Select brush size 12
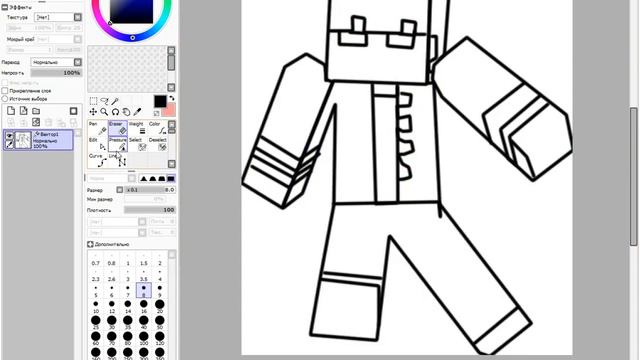Viewport: 640px width, 360px height. [111, 307]
